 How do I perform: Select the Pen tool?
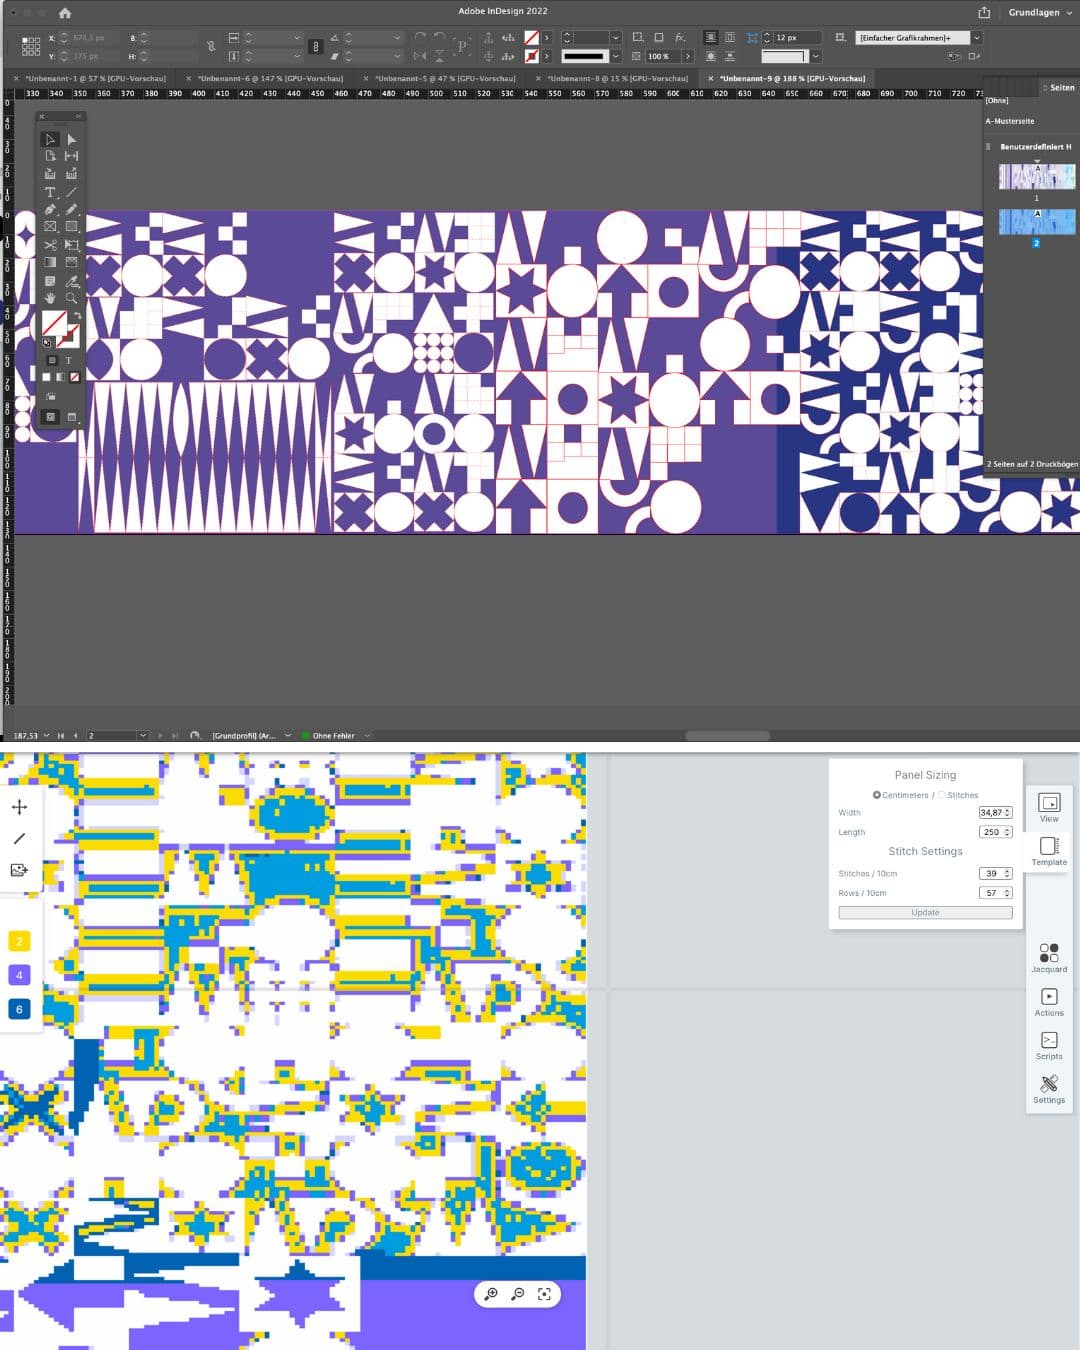coord(50,210)
